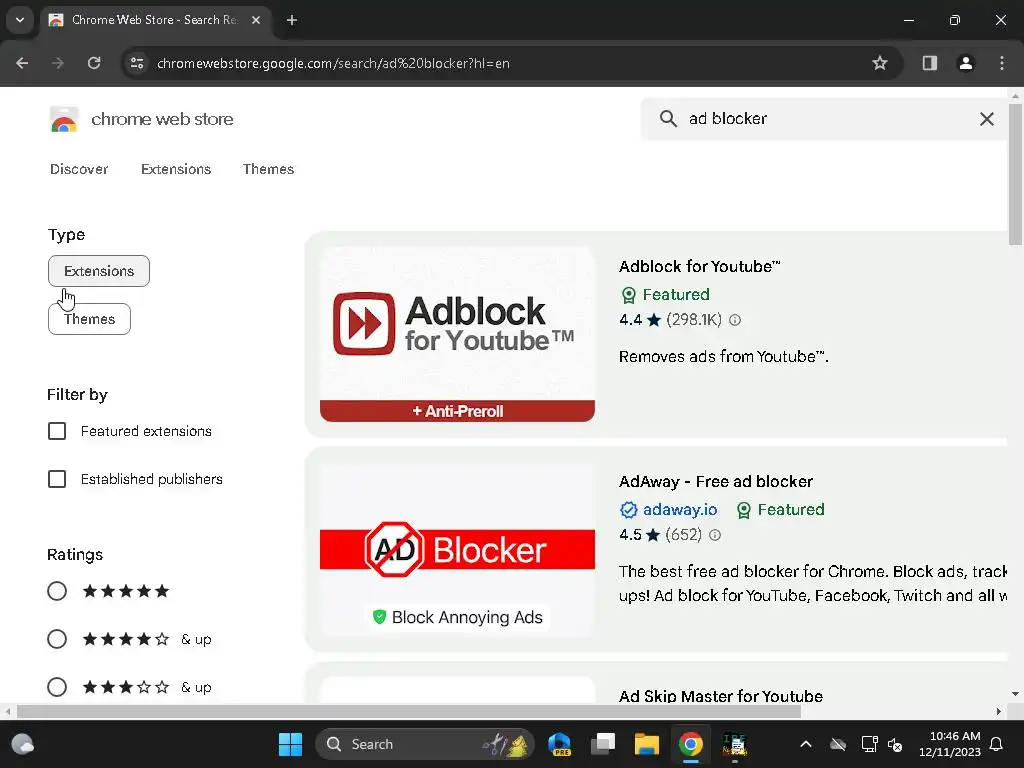Filter type by Themes

pos(89,319)
